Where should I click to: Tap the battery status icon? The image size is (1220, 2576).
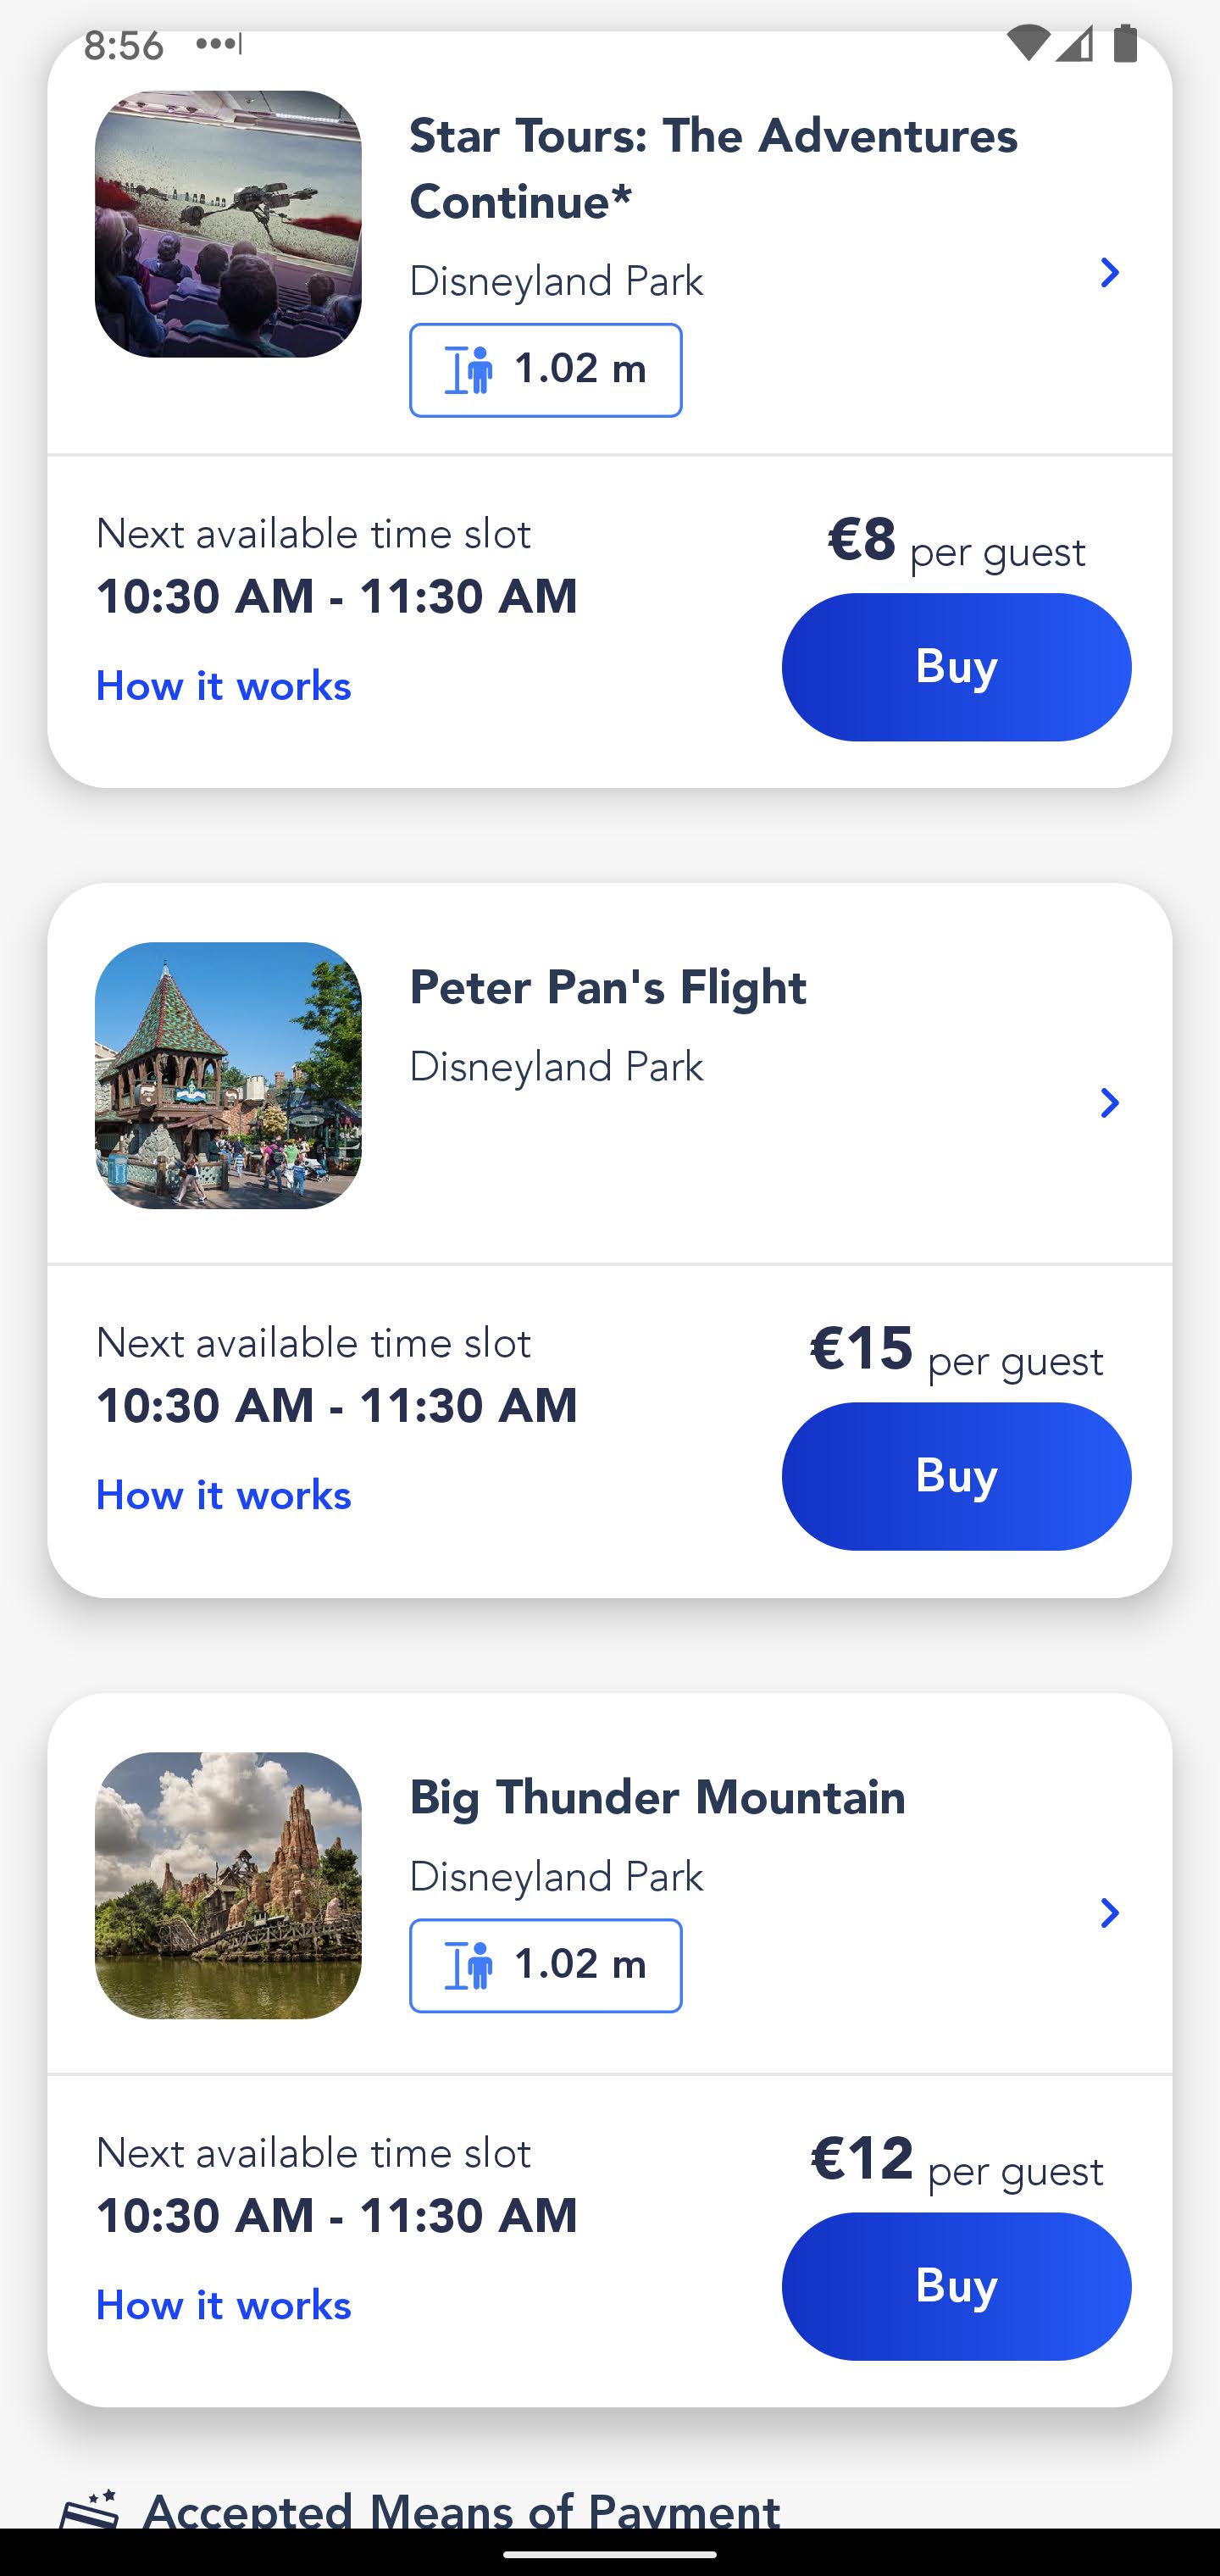(1125, 44)
